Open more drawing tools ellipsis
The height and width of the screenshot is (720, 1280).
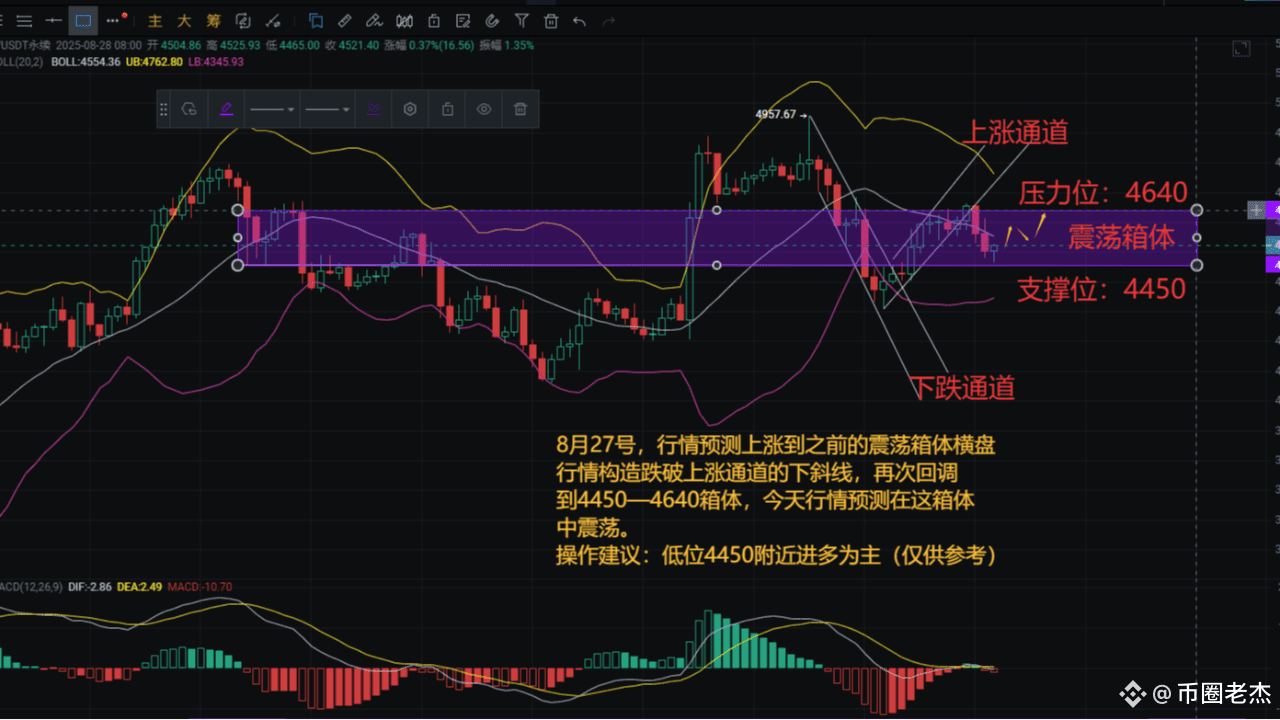click(115, 20)
